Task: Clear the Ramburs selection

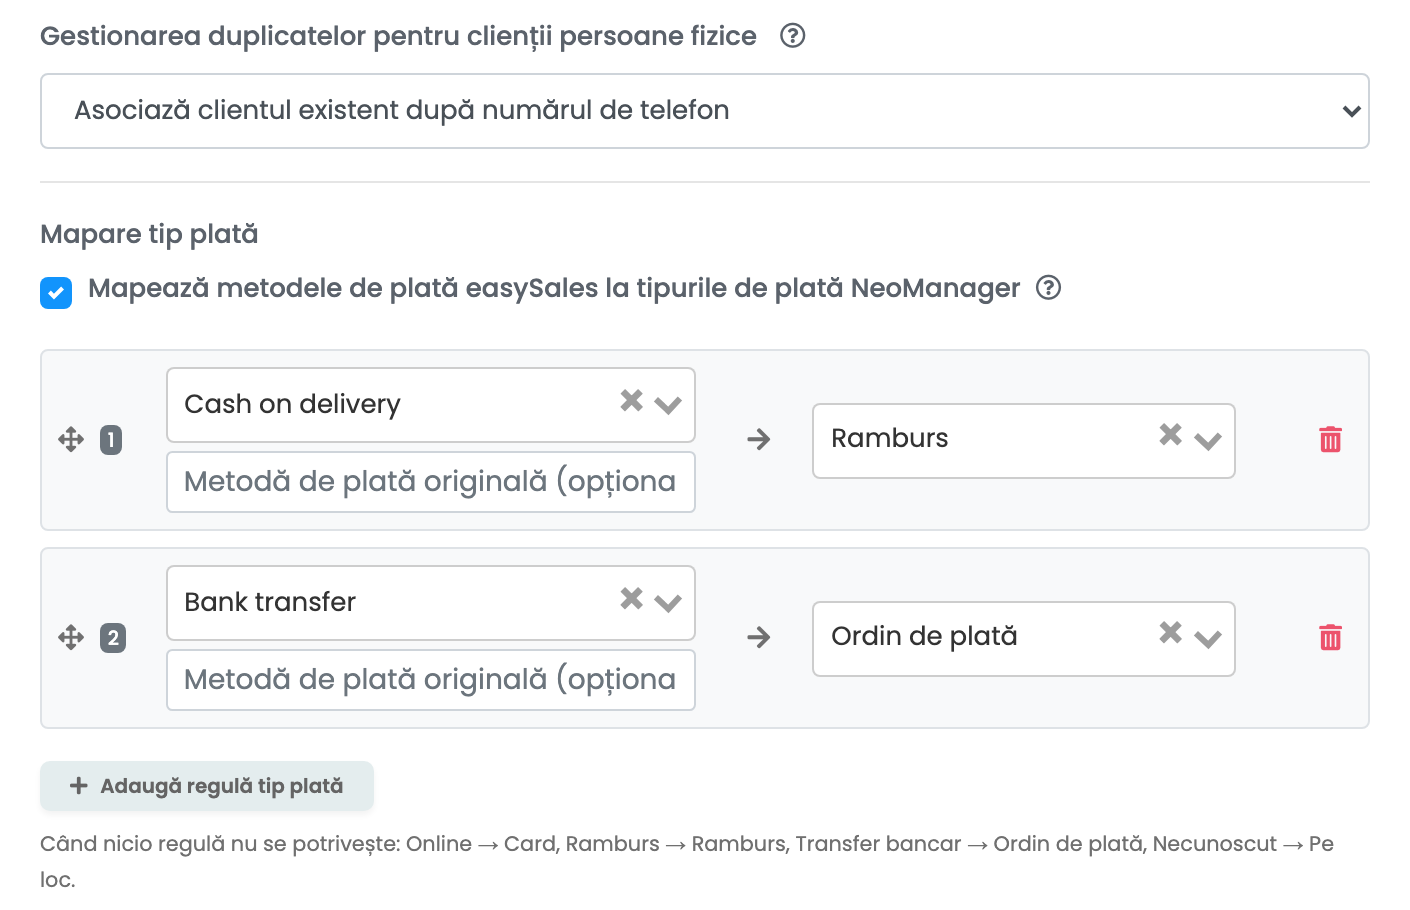Action: [x=1170, y=434]
